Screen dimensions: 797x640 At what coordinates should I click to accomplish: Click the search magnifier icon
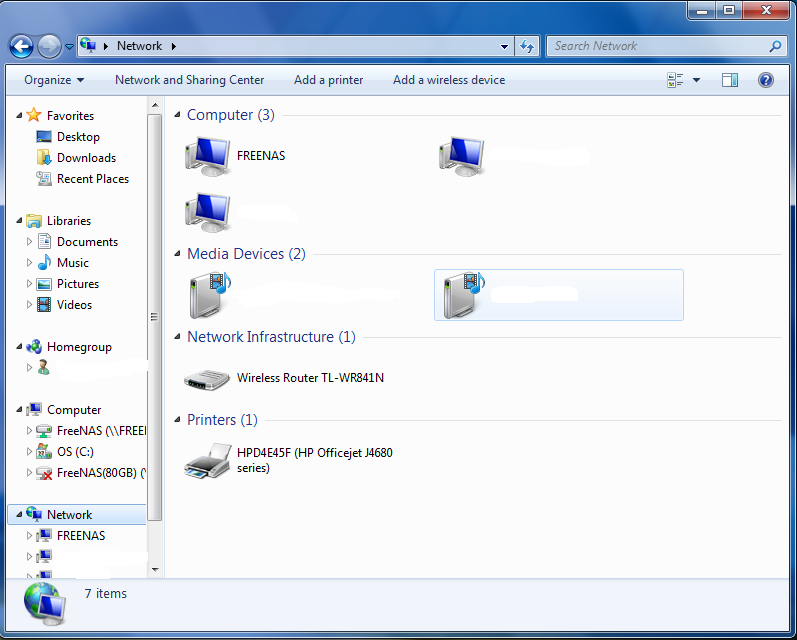coord(775,46)
